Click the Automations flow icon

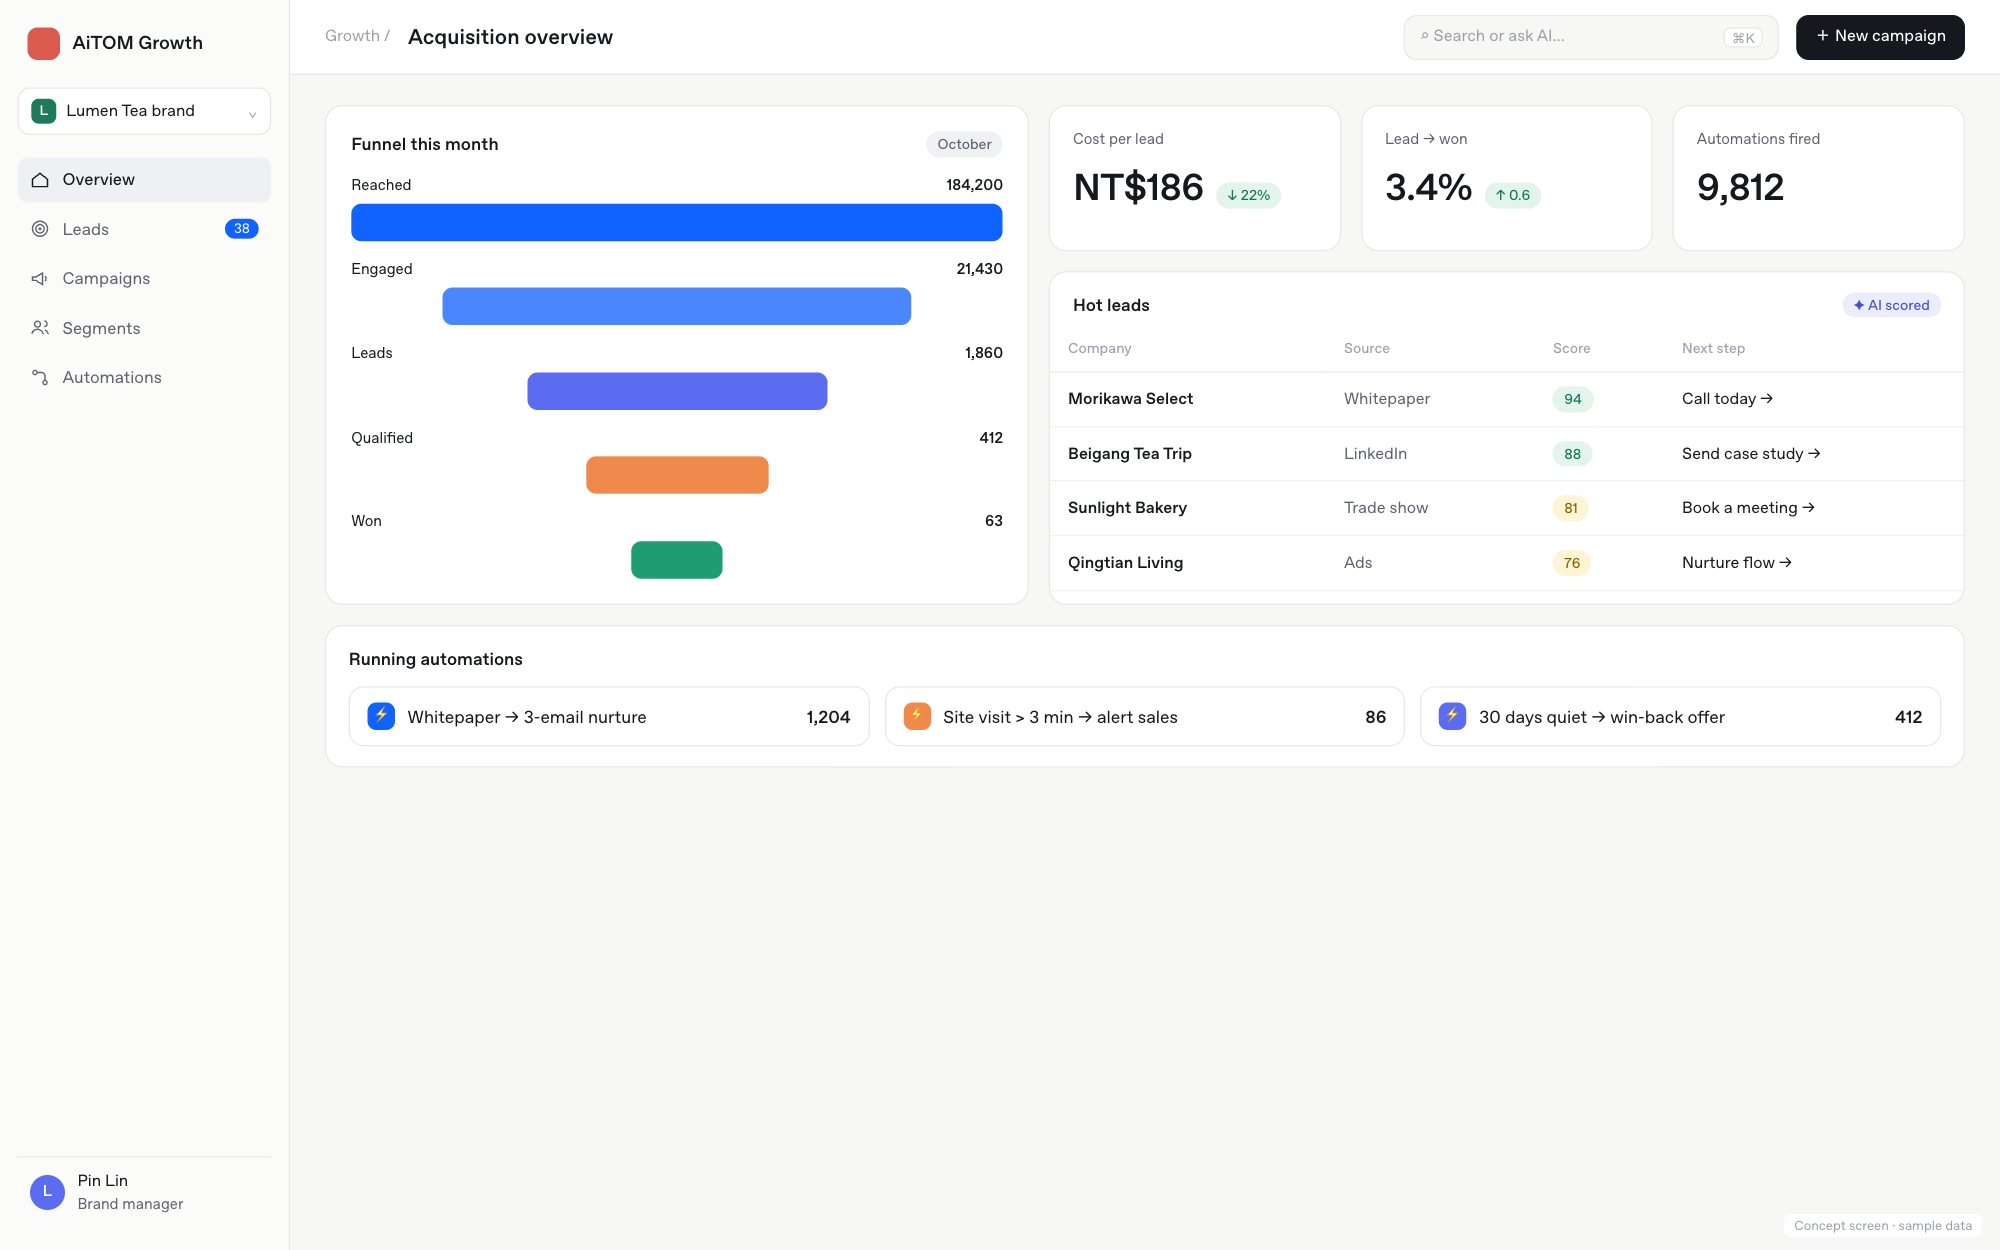coord(40,377)
